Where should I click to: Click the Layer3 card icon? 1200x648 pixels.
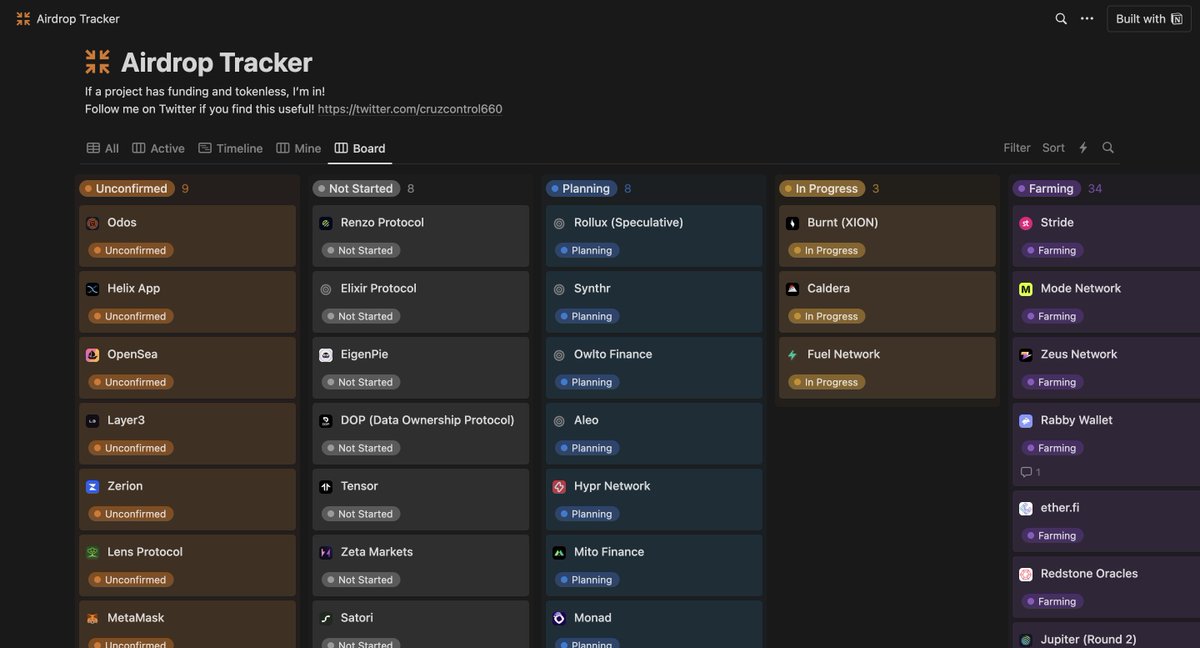(x=92, y=421)
